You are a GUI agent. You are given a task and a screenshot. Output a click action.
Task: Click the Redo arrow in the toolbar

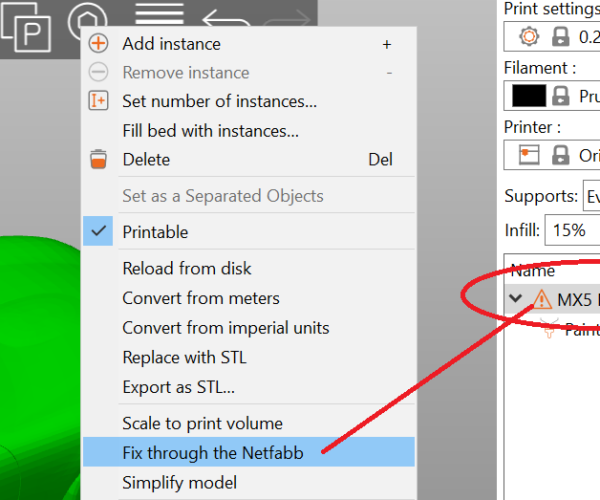291,22
